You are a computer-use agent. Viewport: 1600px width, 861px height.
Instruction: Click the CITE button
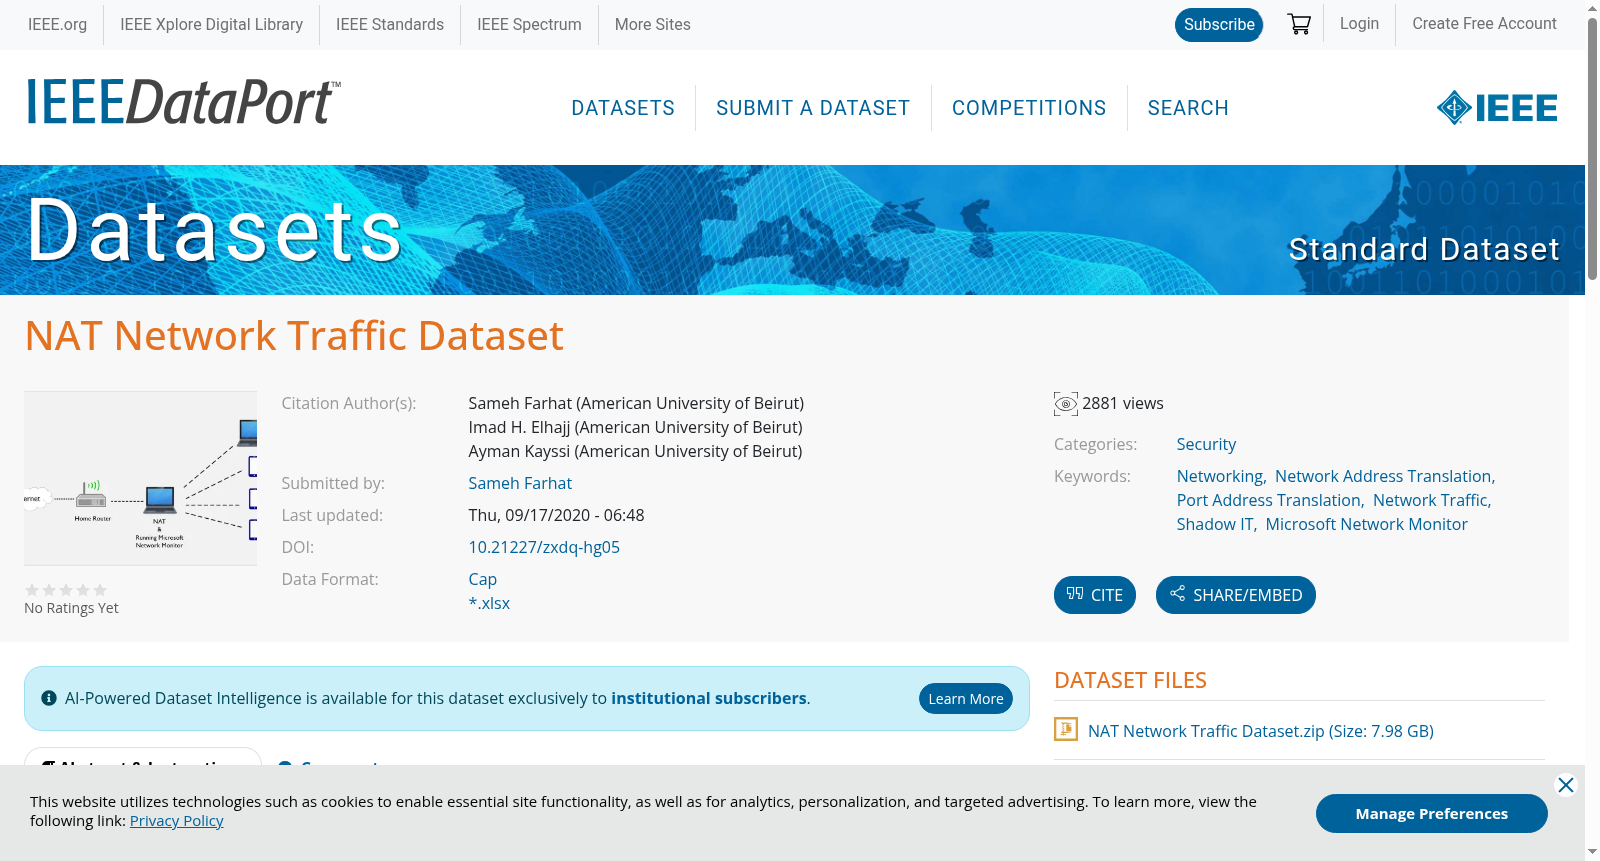(1095, 595)
